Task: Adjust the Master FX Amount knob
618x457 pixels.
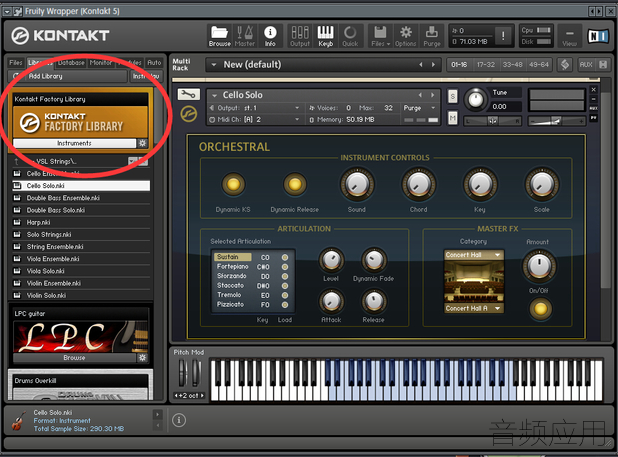Action: pos(539,266)
